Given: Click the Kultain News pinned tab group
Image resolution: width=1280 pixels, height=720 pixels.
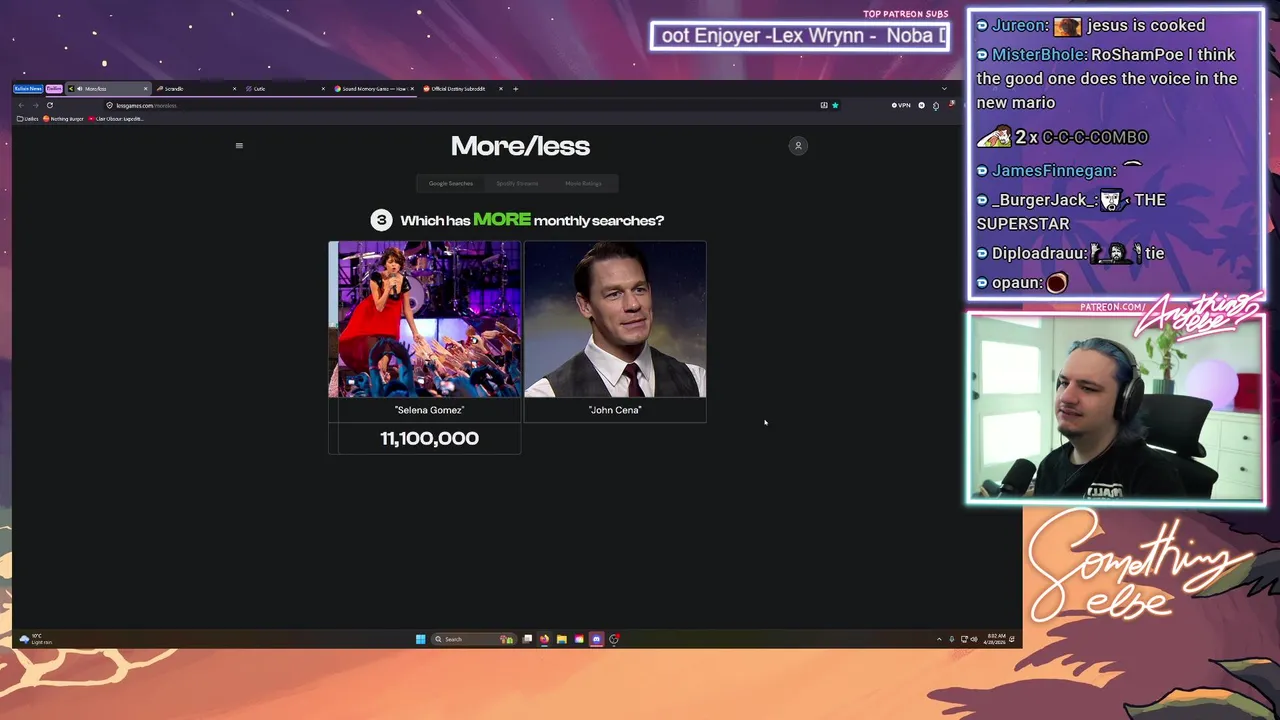Looking at the screenshot, I should 28,89.
